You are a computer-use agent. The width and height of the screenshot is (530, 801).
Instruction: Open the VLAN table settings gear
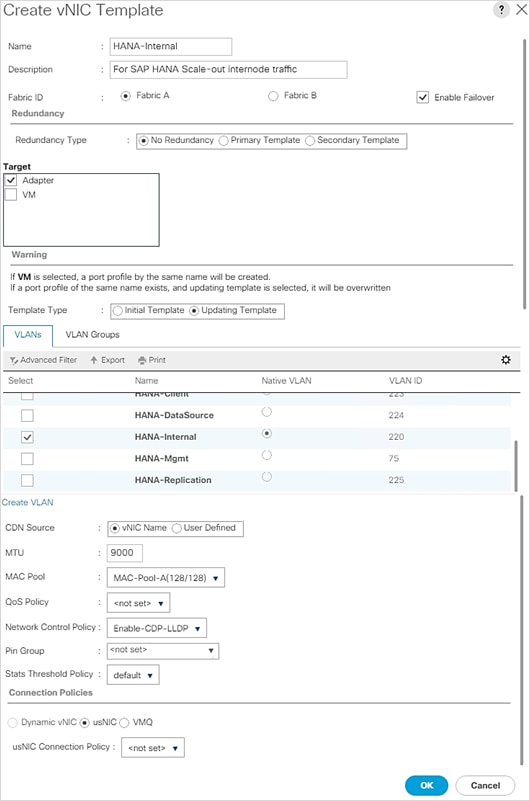[505, 360]
